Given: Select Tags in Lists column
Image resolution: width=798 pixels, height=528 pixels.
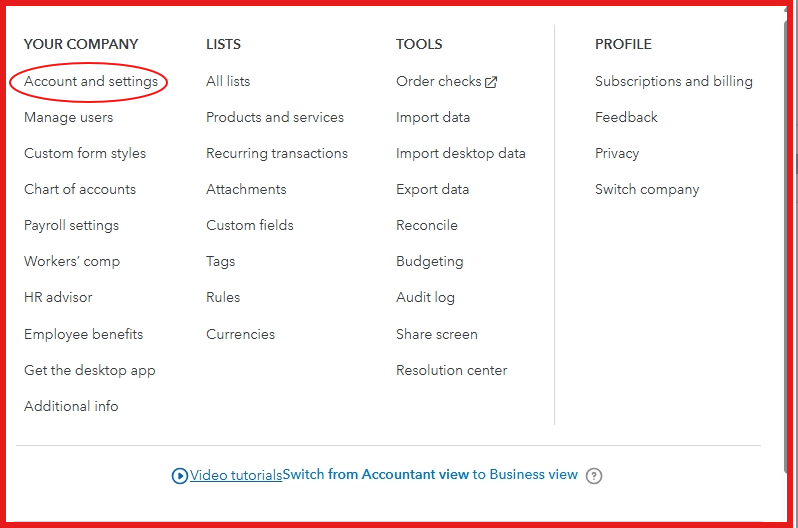Looking at the screenshot, I should (220, 262).
